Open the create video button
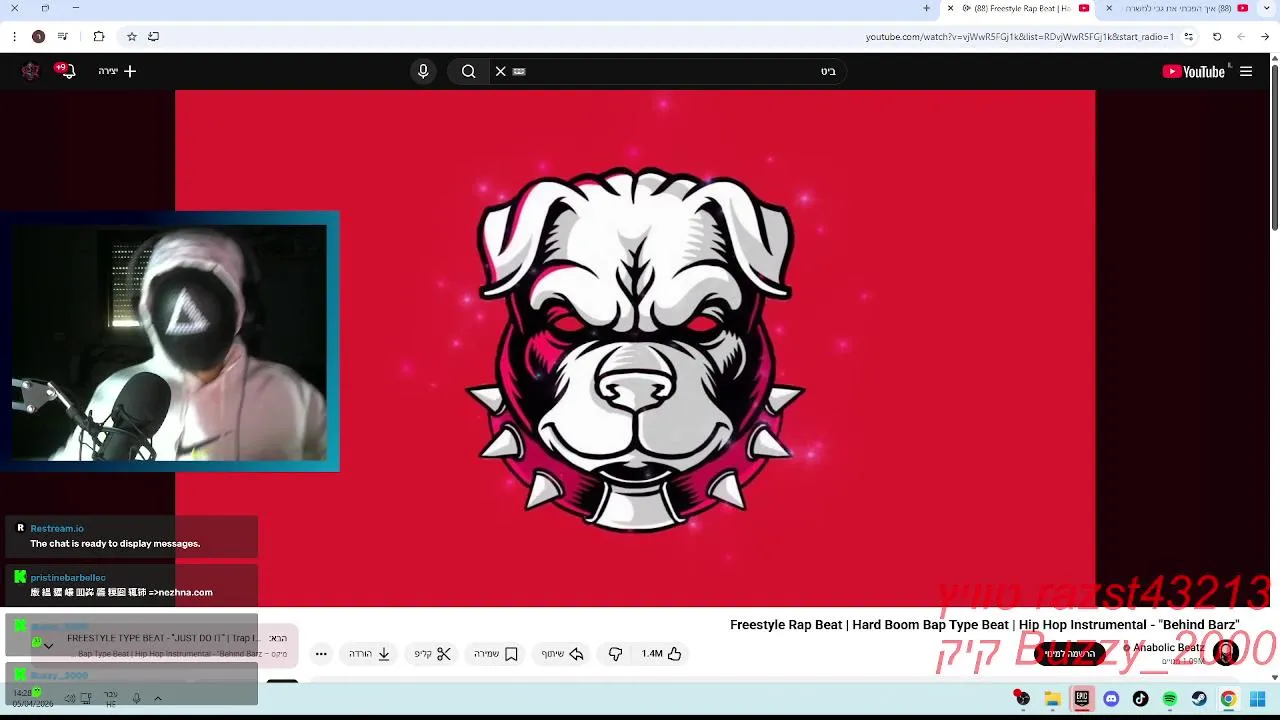1280x720 pixels. pos(117,71)
